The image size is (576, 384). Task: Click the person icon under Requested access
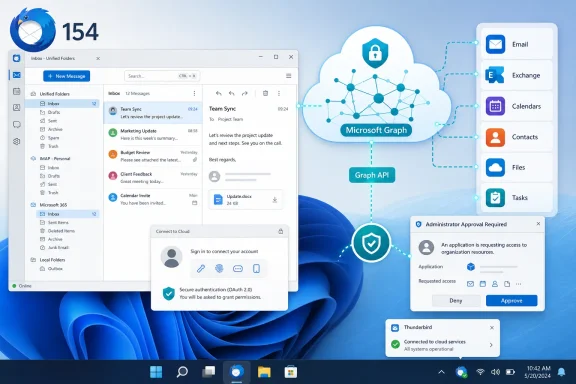point(495,284)
